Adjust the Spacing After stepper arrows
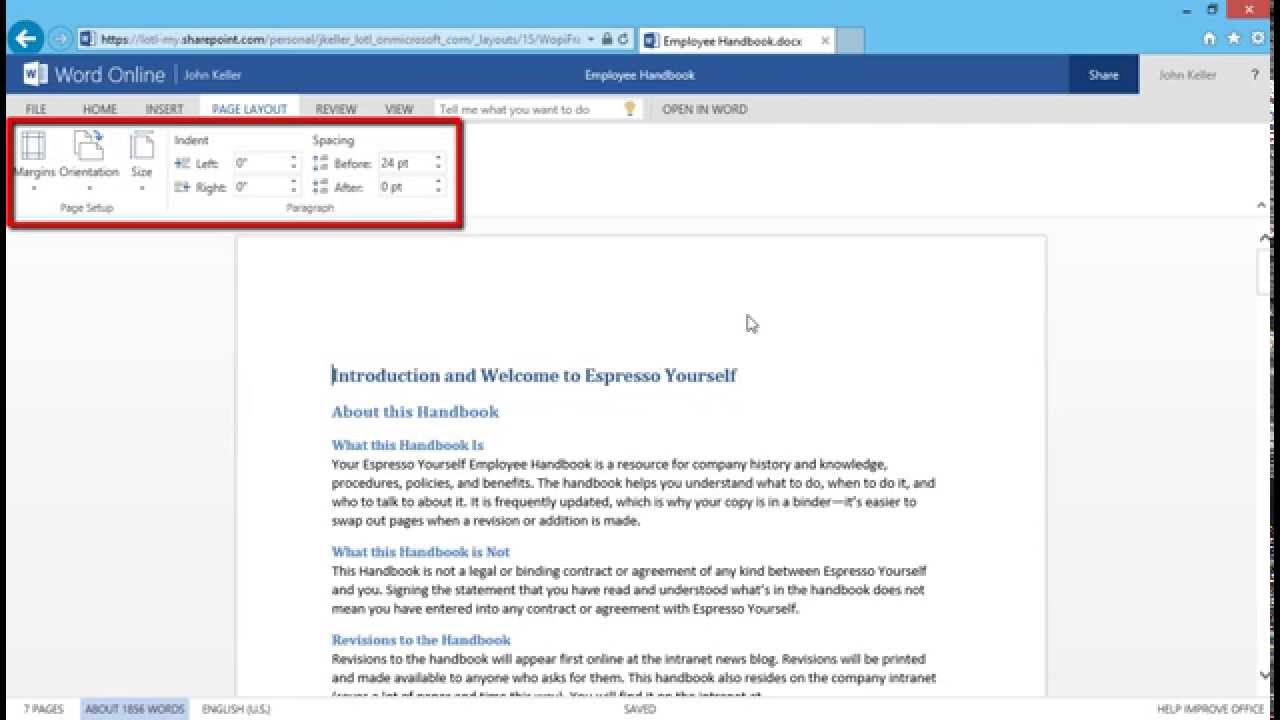The width and height of the screenshot is (1280, 720). point(438,186)
